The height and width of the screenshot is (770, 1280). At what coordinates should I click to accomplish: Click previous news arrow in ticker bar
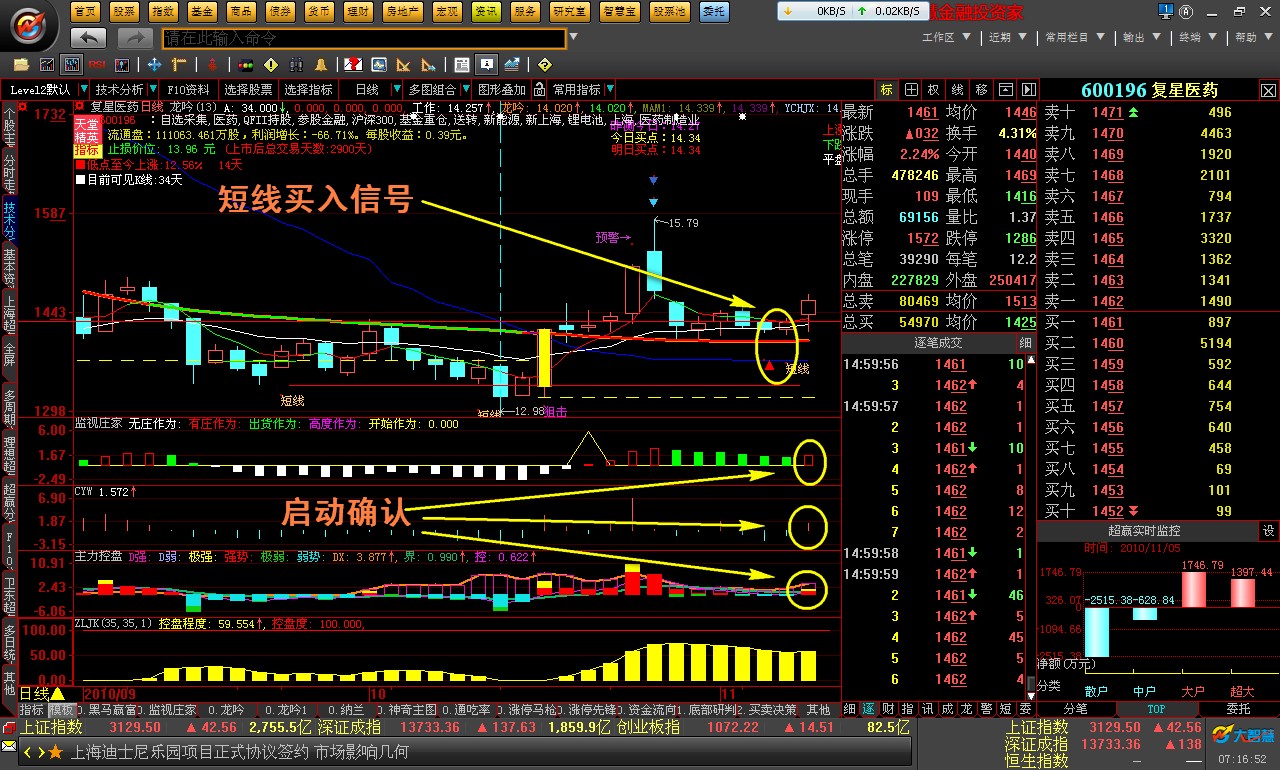tap(29, 752)
